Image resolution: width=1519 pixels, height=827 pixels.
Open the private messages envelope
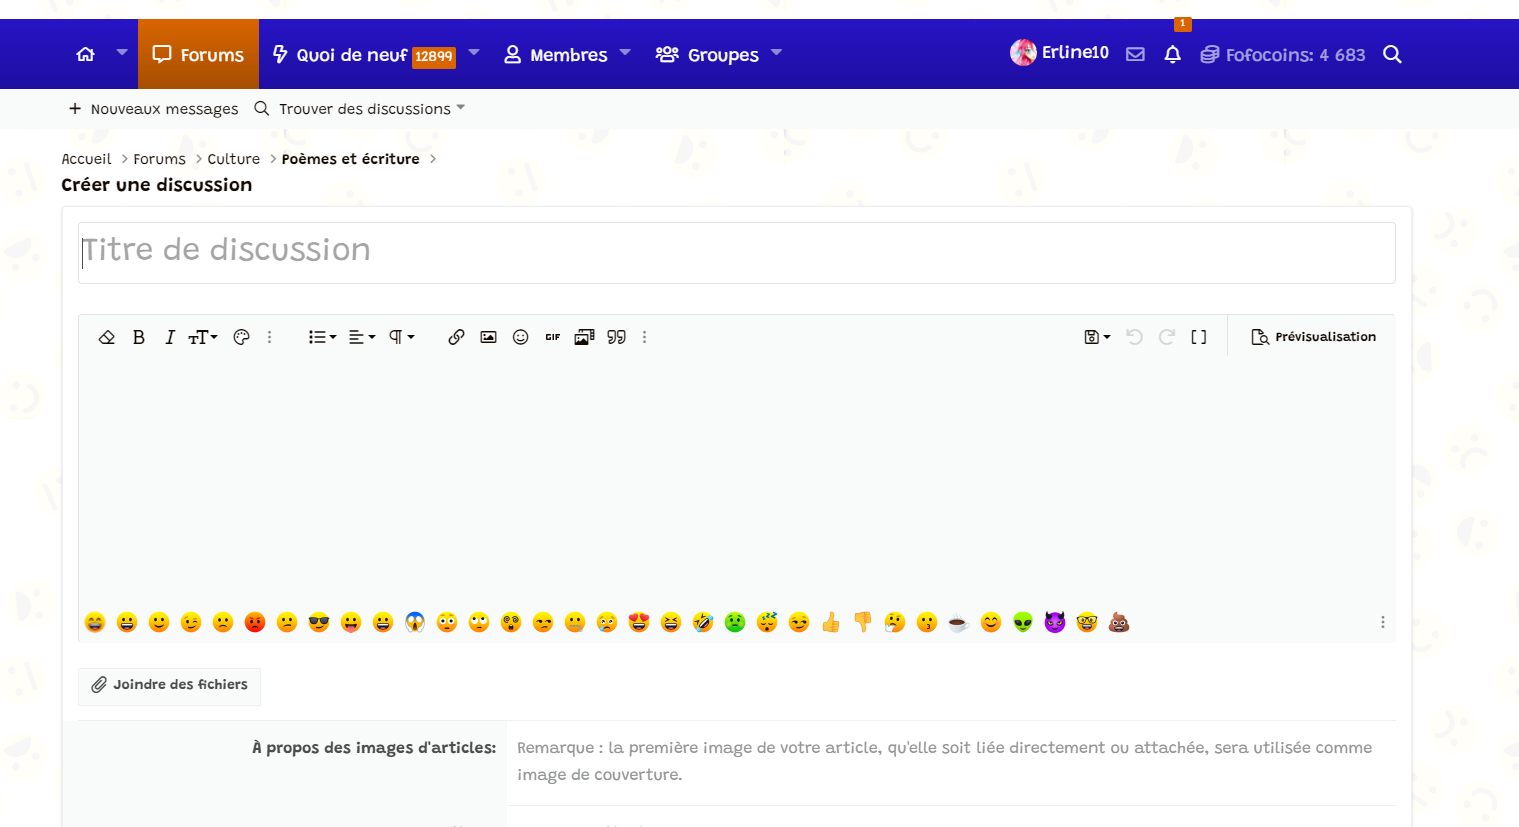point(1135,54)
